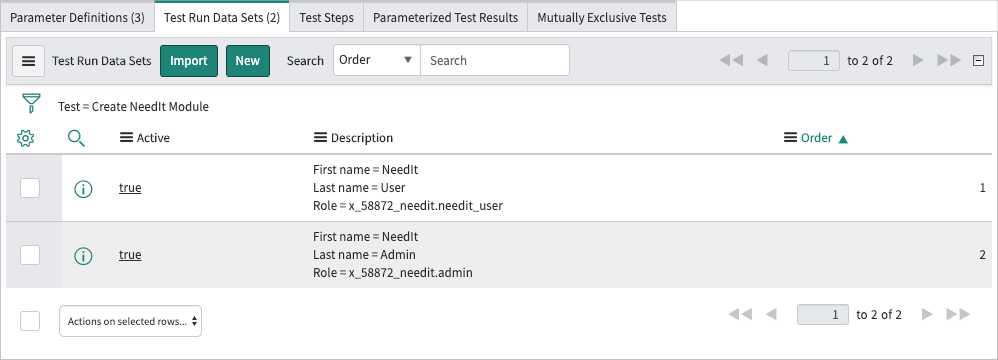Screen dimensions: 998x360
Task: Click the Test = Create NeedIt Module breadcrumb
Action: pyautogui.click(x=133, y=107)
